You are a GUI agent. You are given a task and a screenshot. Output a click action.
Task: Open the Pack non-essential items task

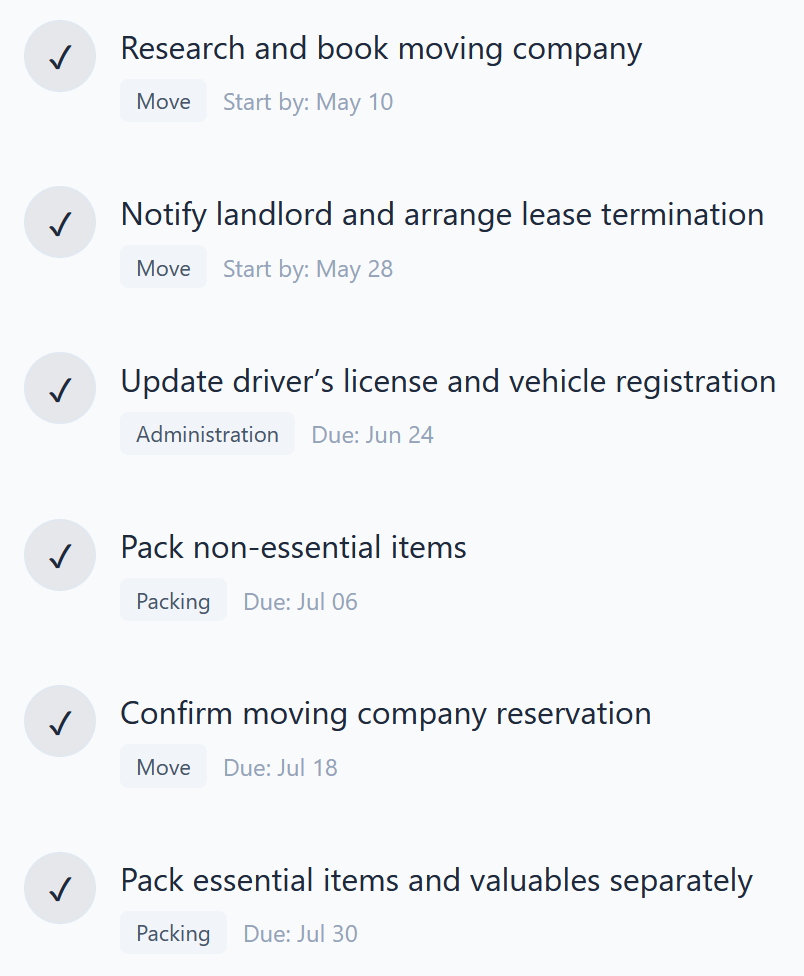tap(293, 547)
